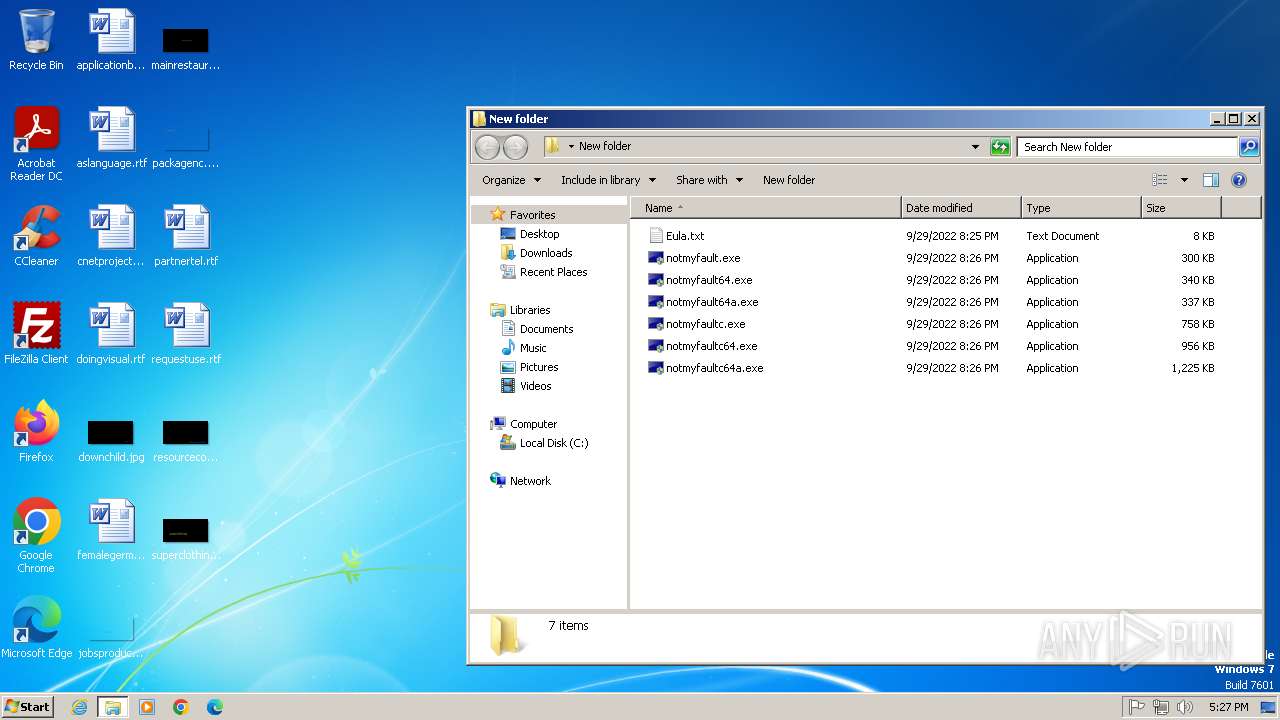Click the search magnifier button
The image size is (1280, 720).
point(1249,147)
